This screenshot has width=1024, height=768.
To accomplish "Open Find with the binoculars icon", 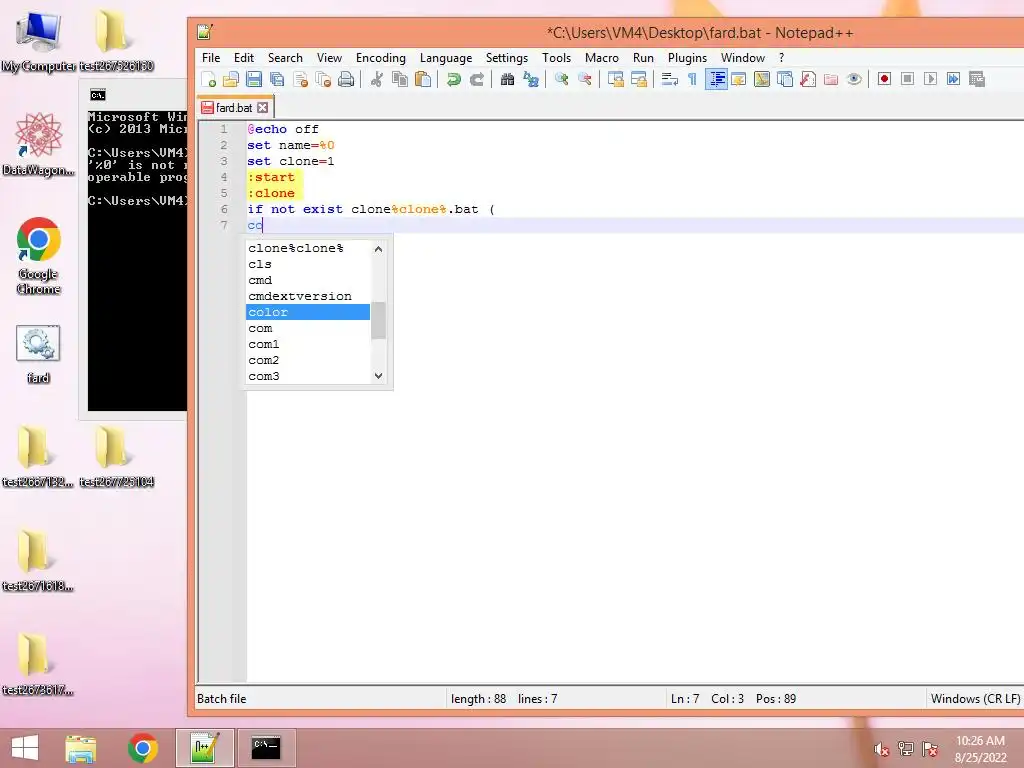I will pyautogui.click(x=507, y=80).
